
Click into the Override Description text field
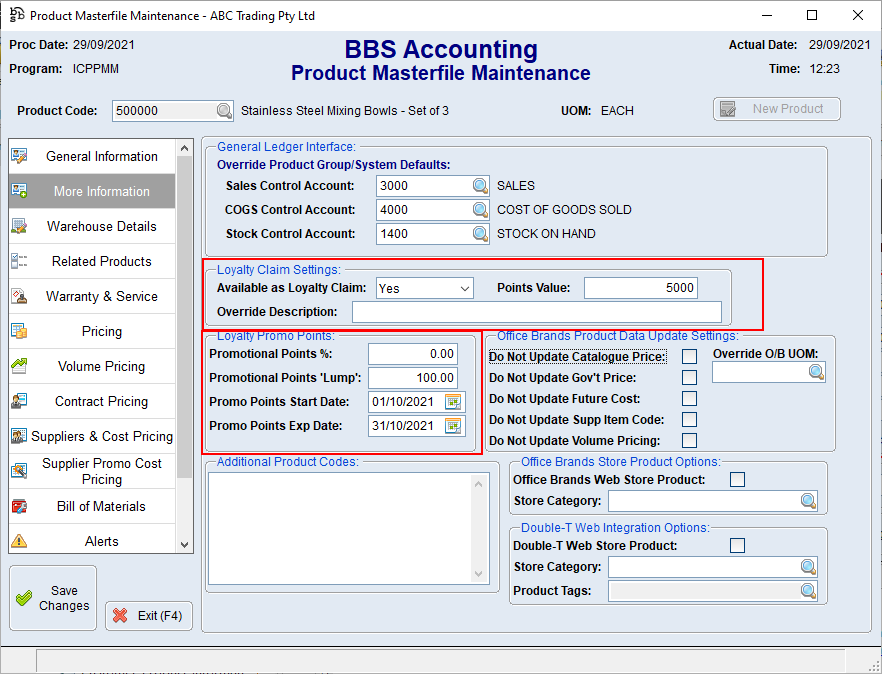pos(536,312)
